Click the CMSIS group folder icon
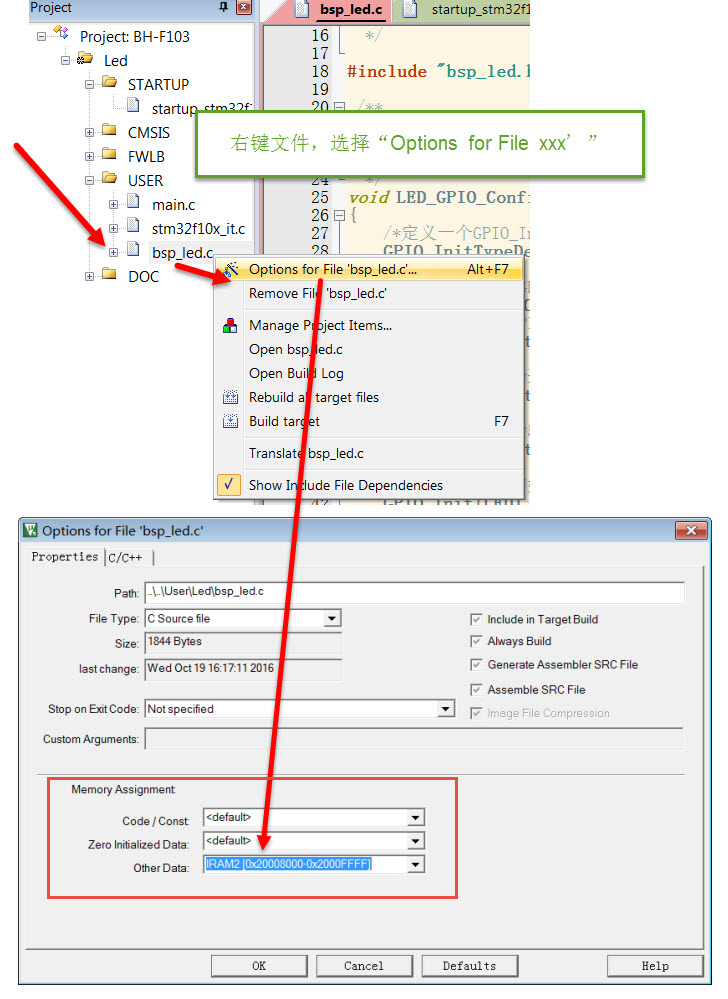The width and height of the screenshot is (728, 999). pyautogui.click(x=110, y=131)
